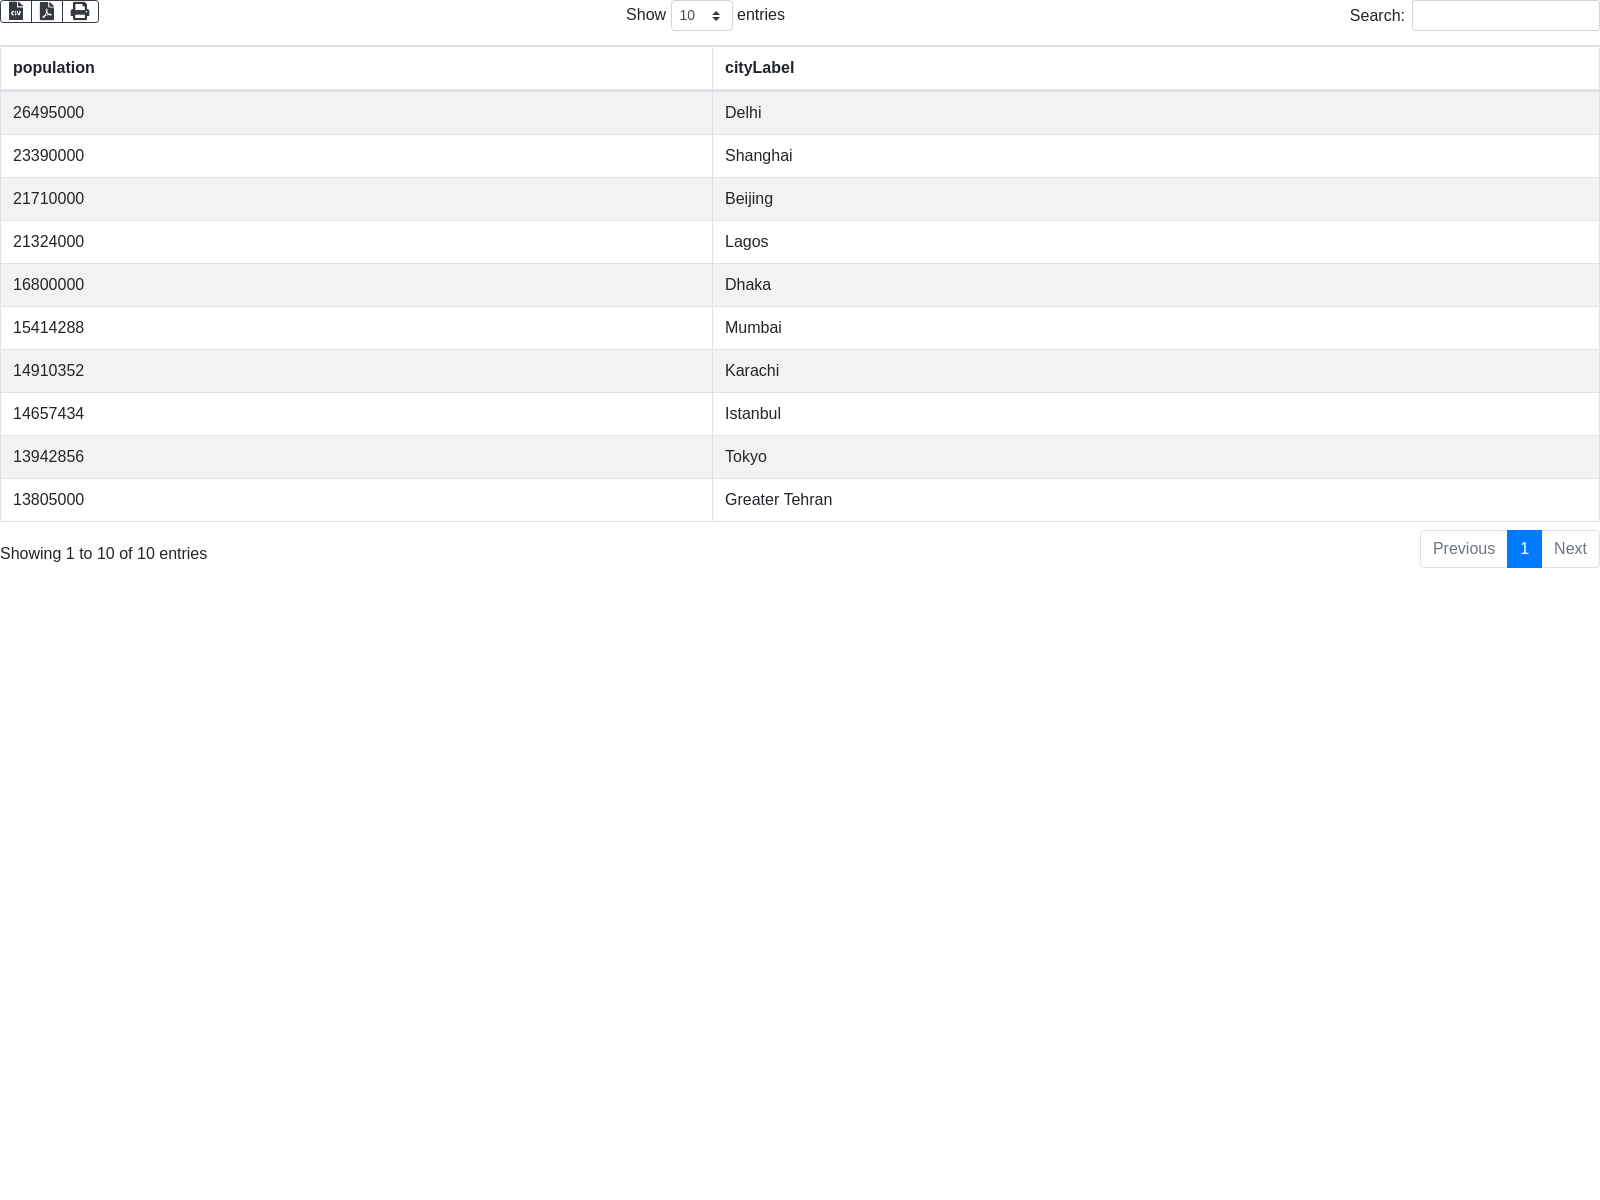1600x1200 pixels.
Task: Click the Lagos population value 21324000
Action: 49,242
